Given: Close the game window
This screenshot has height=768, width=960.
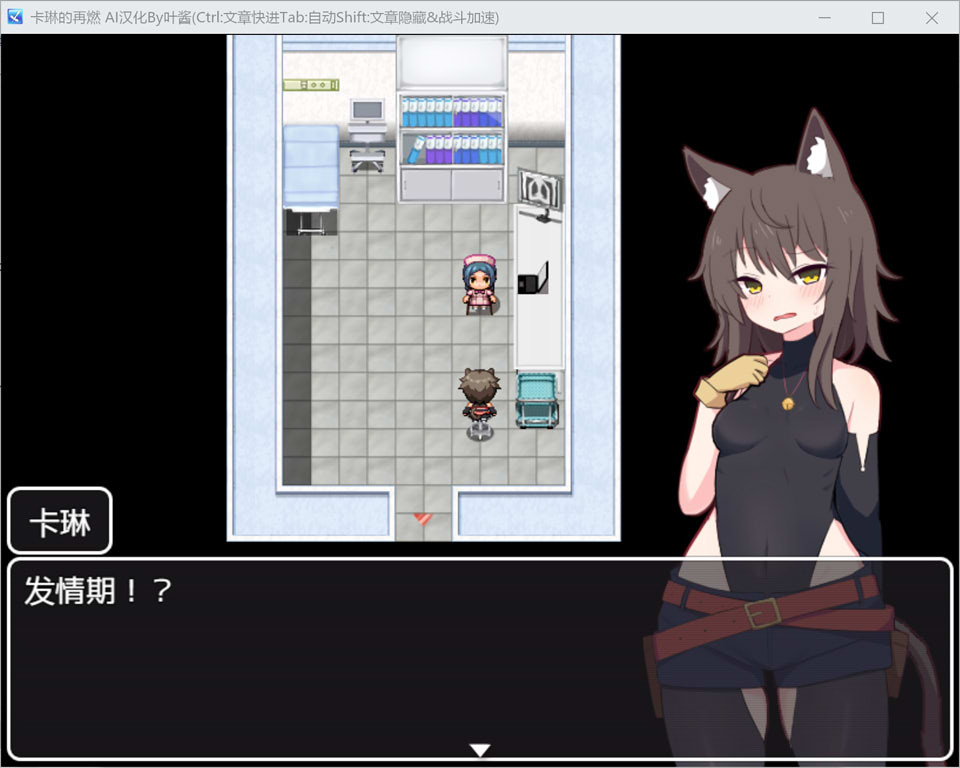Looking at the screenshot, I should [931, 18].
